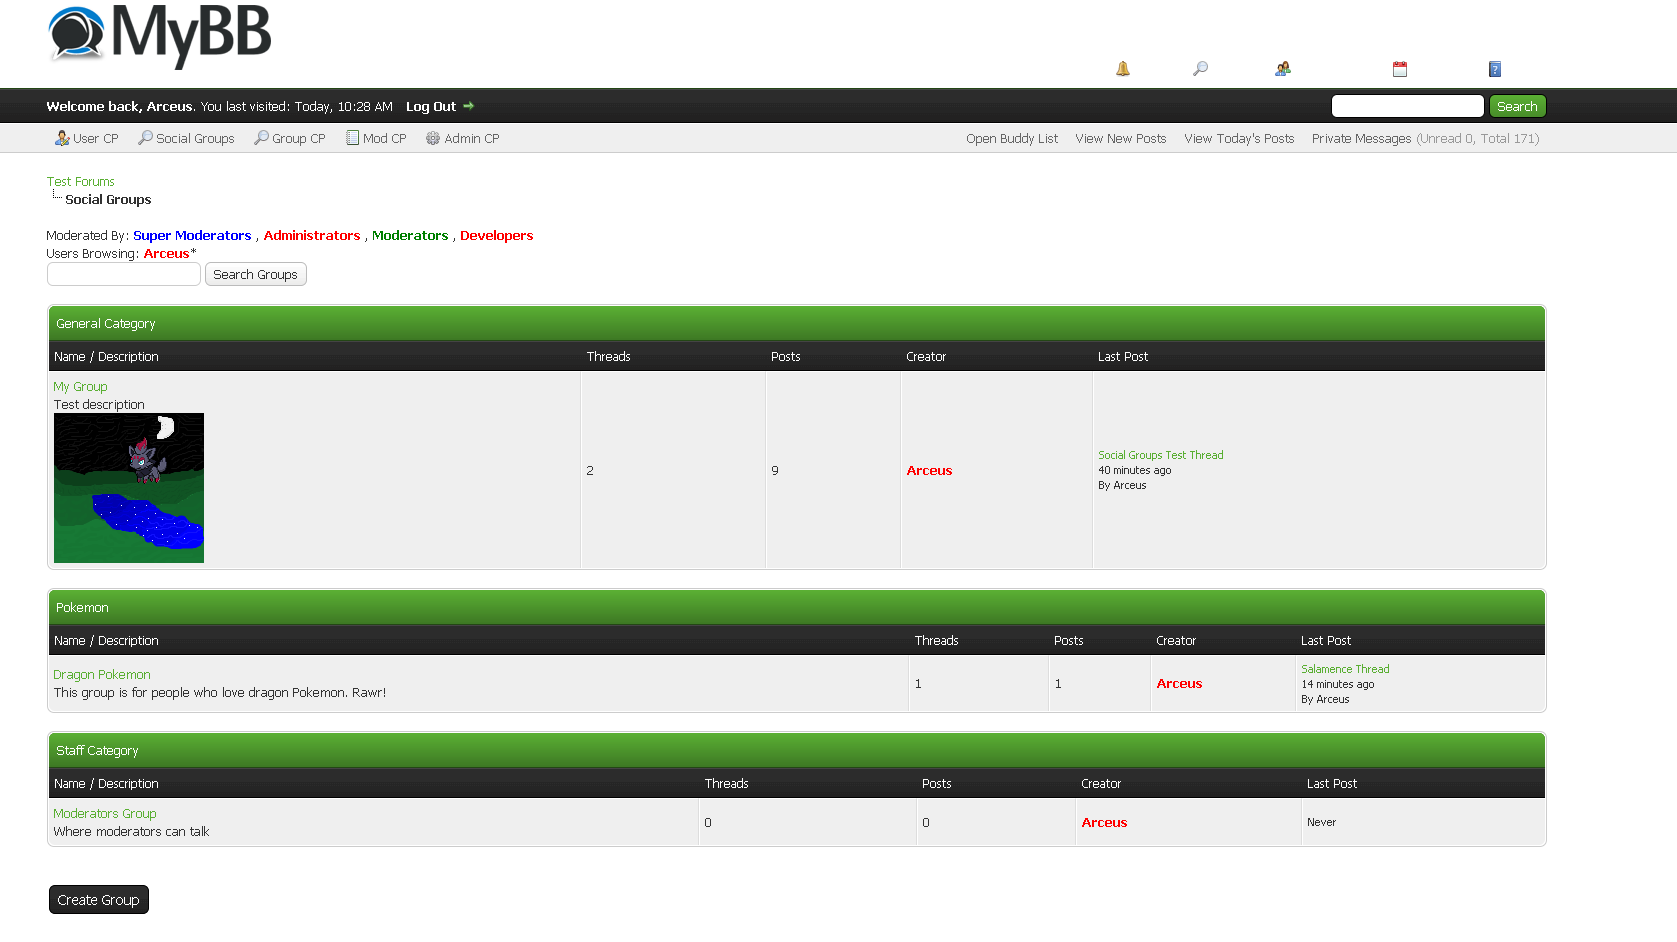Click the Test Forums breadcrumb link
The image size is (1677, 942).
80,182
